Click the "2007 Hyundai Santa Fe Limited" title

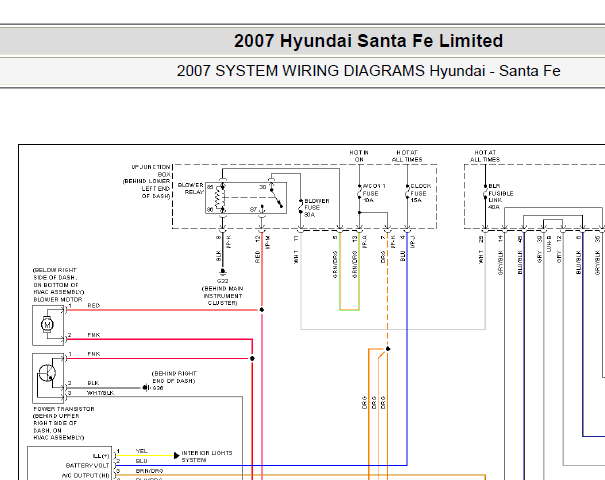368,41
